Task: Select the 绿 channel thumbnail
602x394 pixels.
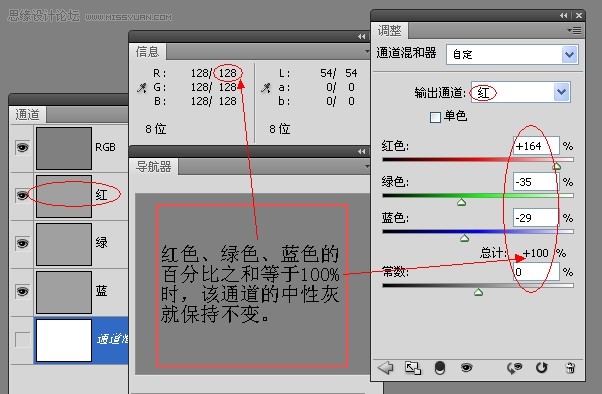Action: 64,244
